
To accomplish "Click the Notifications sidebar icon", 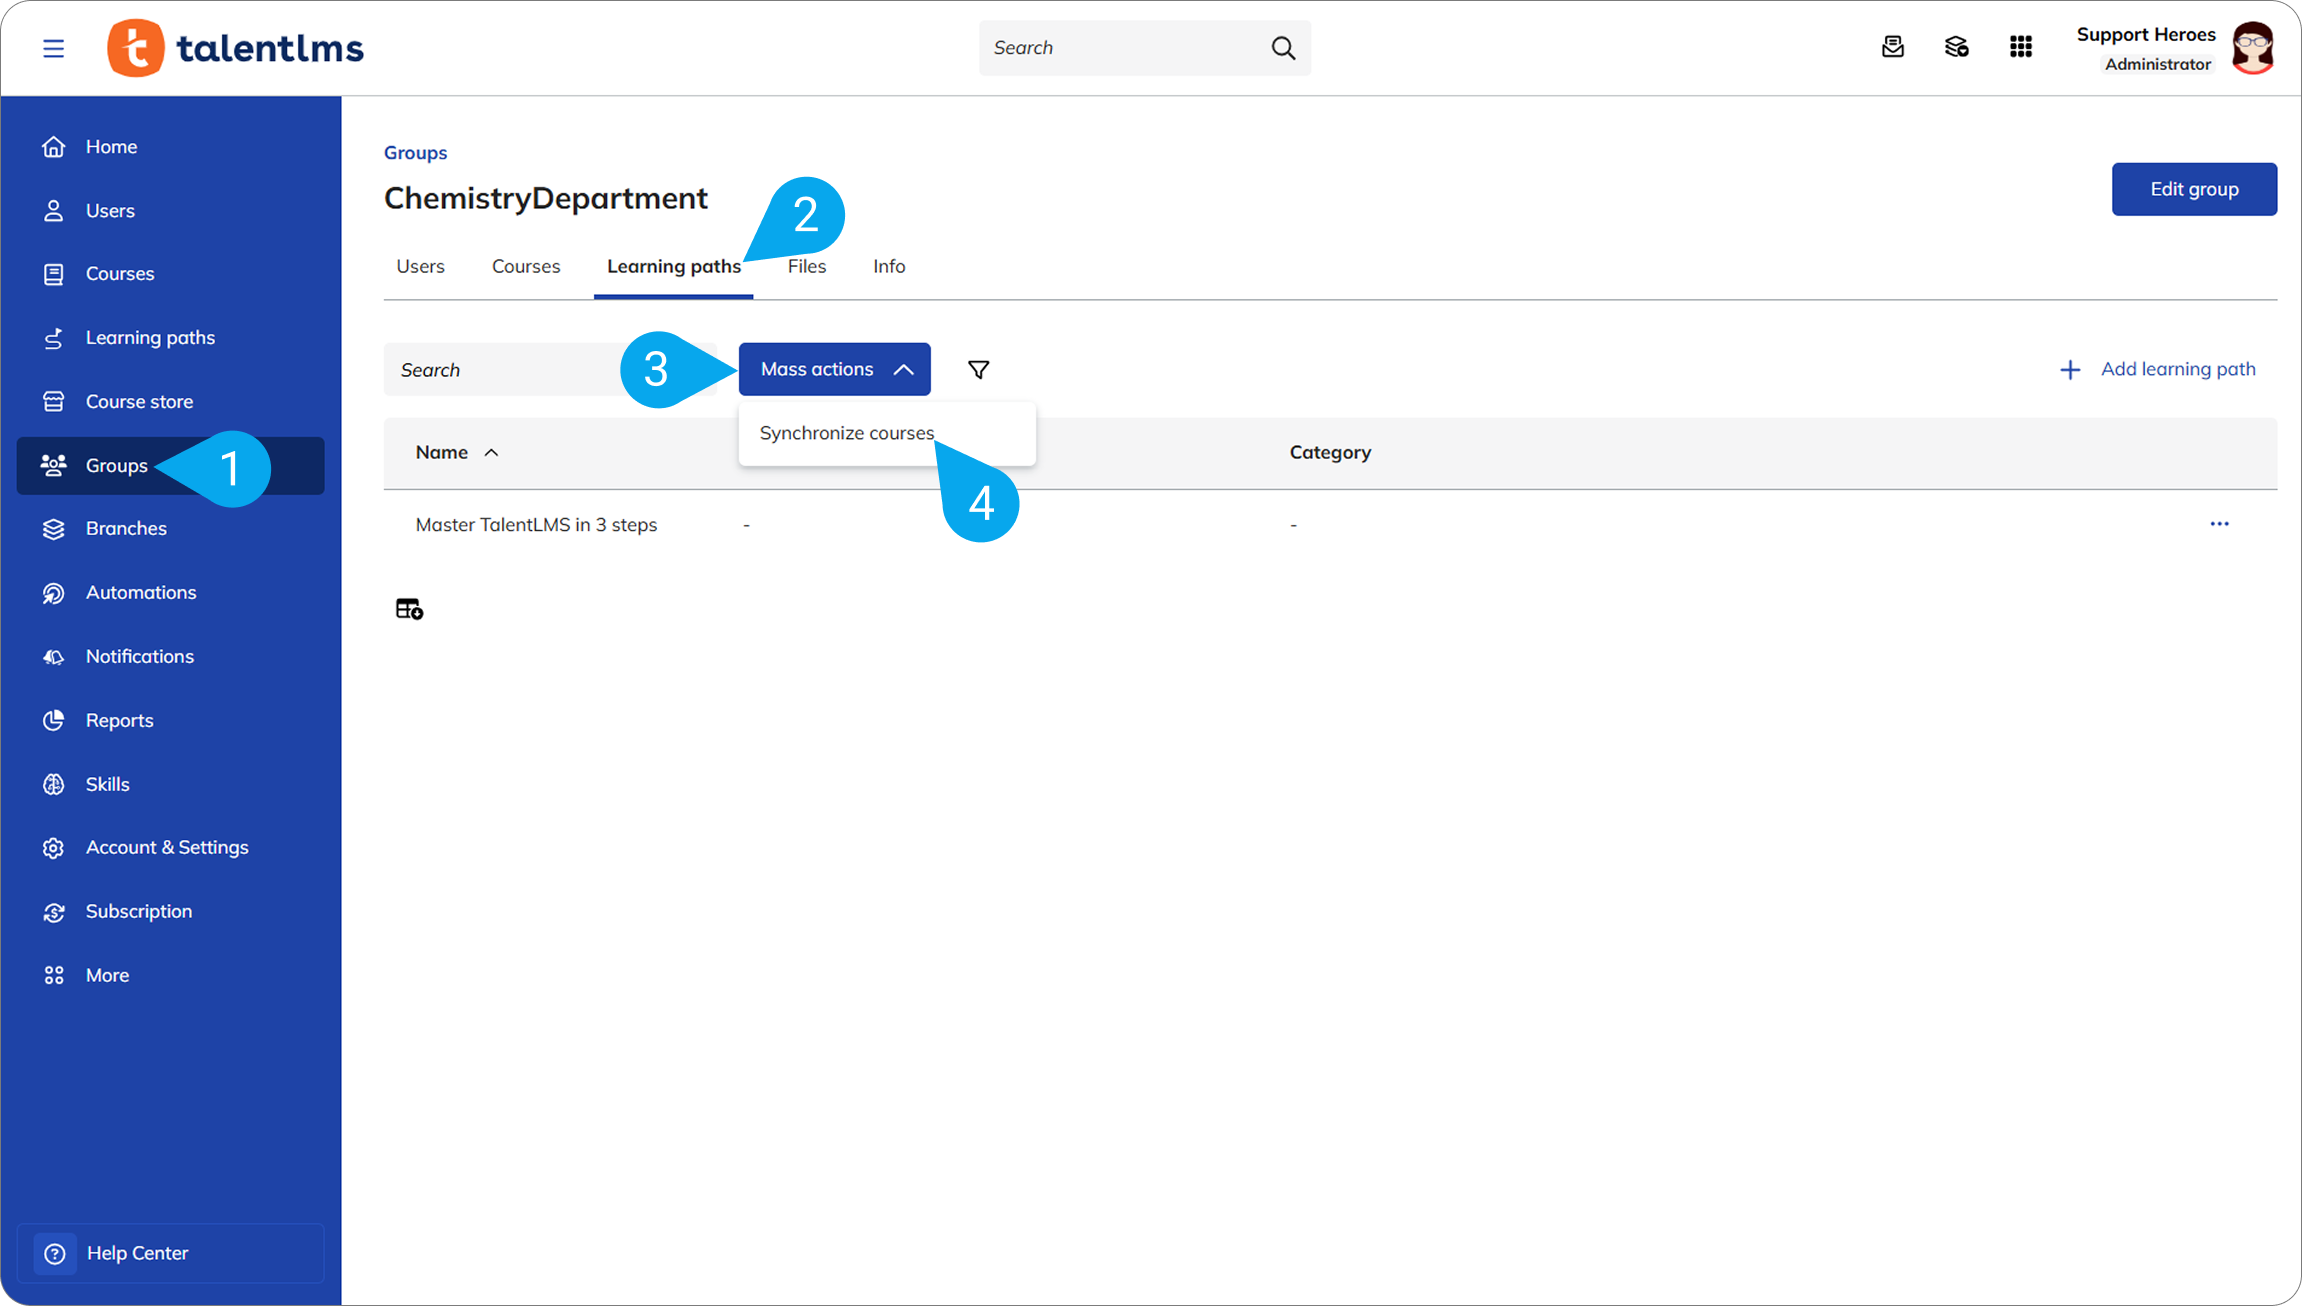I will tap(54, 657).
